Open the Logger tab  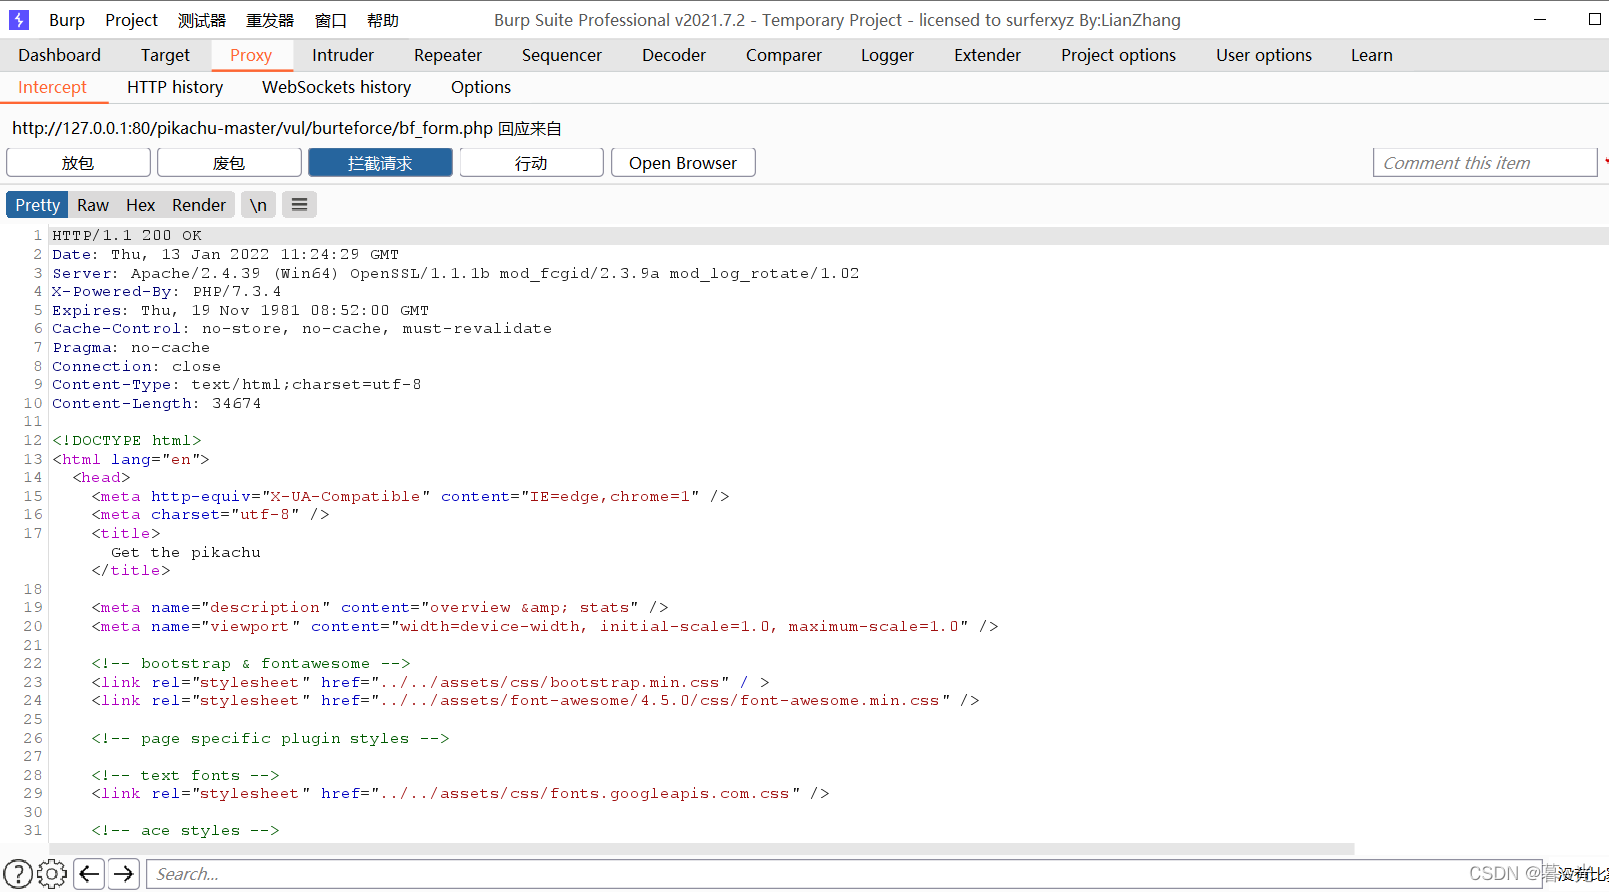888,55
